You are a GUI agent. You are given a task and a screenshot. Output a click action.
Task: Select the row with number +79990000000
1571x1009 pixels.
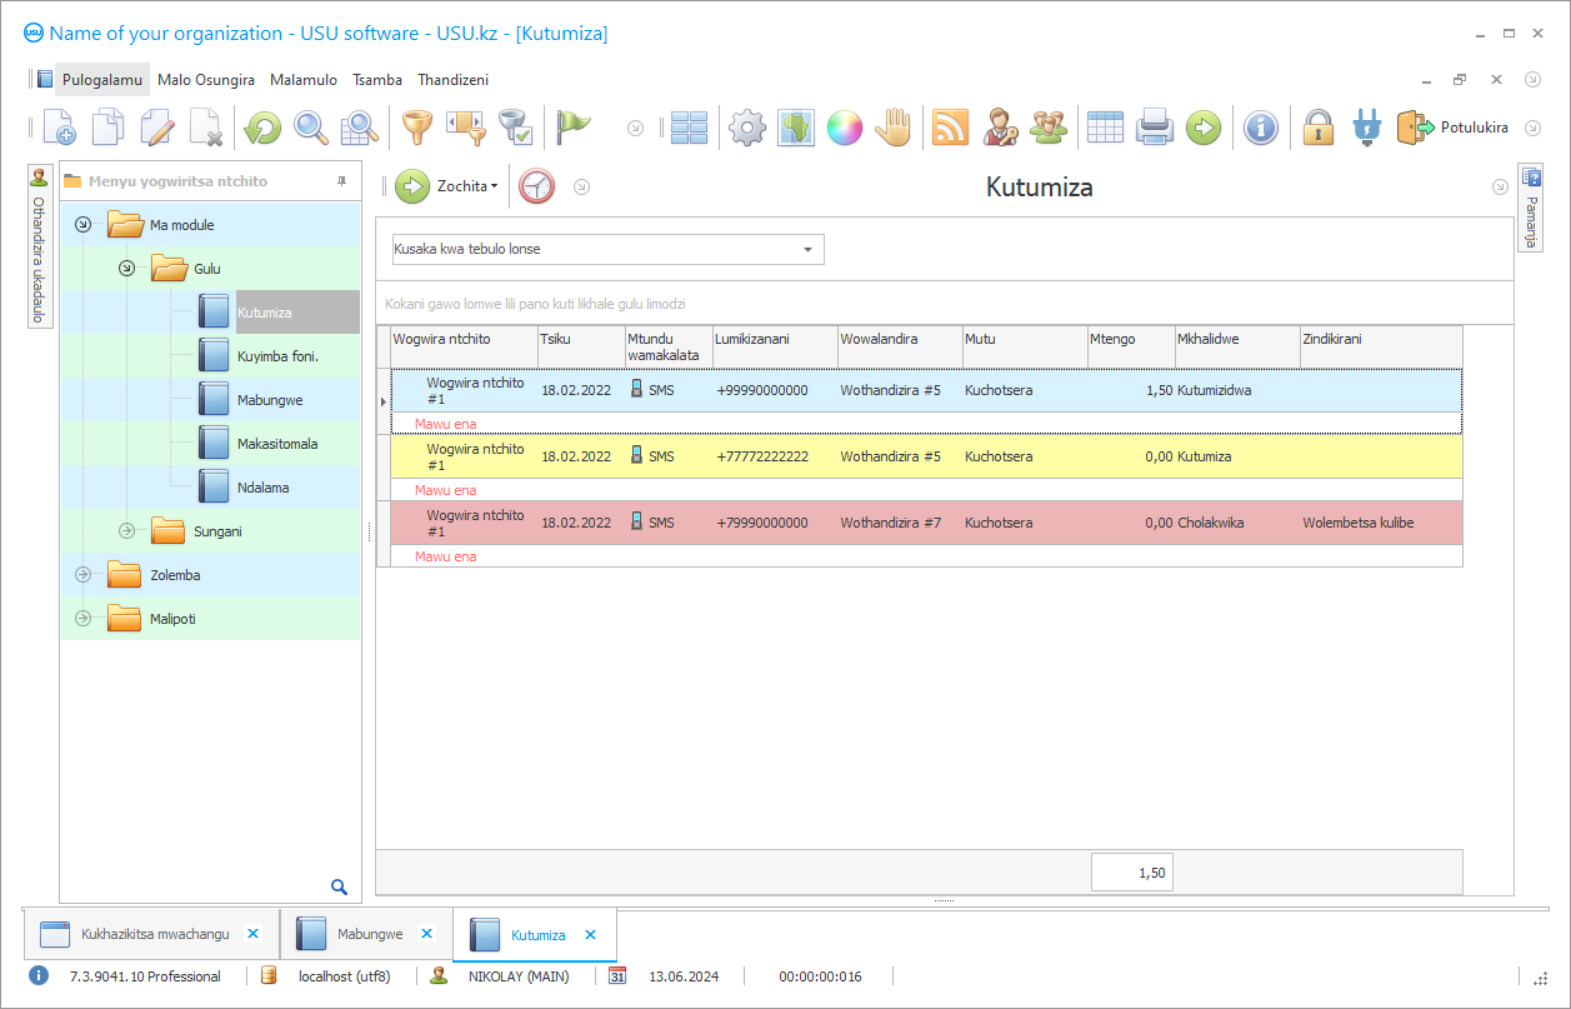[x=762, y=523]
